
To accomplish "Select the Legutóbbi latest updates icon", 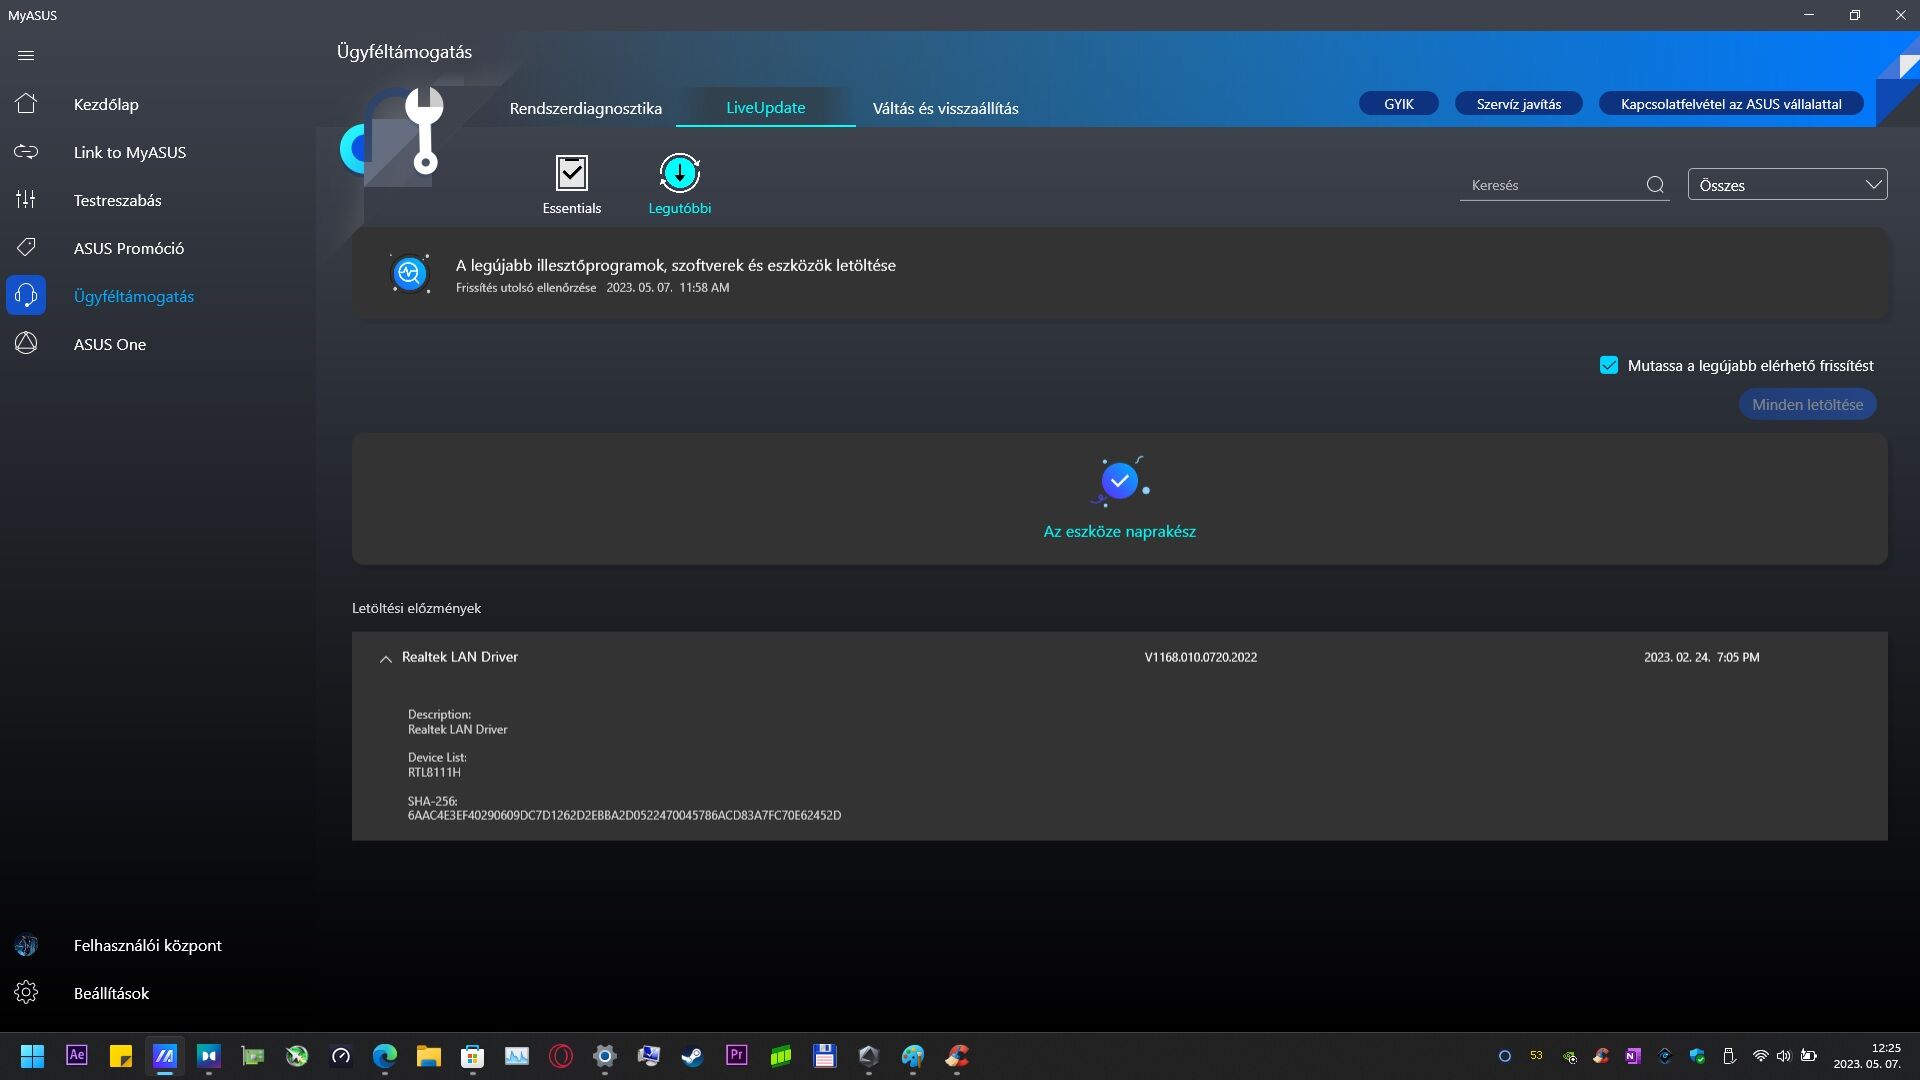I will (680, 184).
